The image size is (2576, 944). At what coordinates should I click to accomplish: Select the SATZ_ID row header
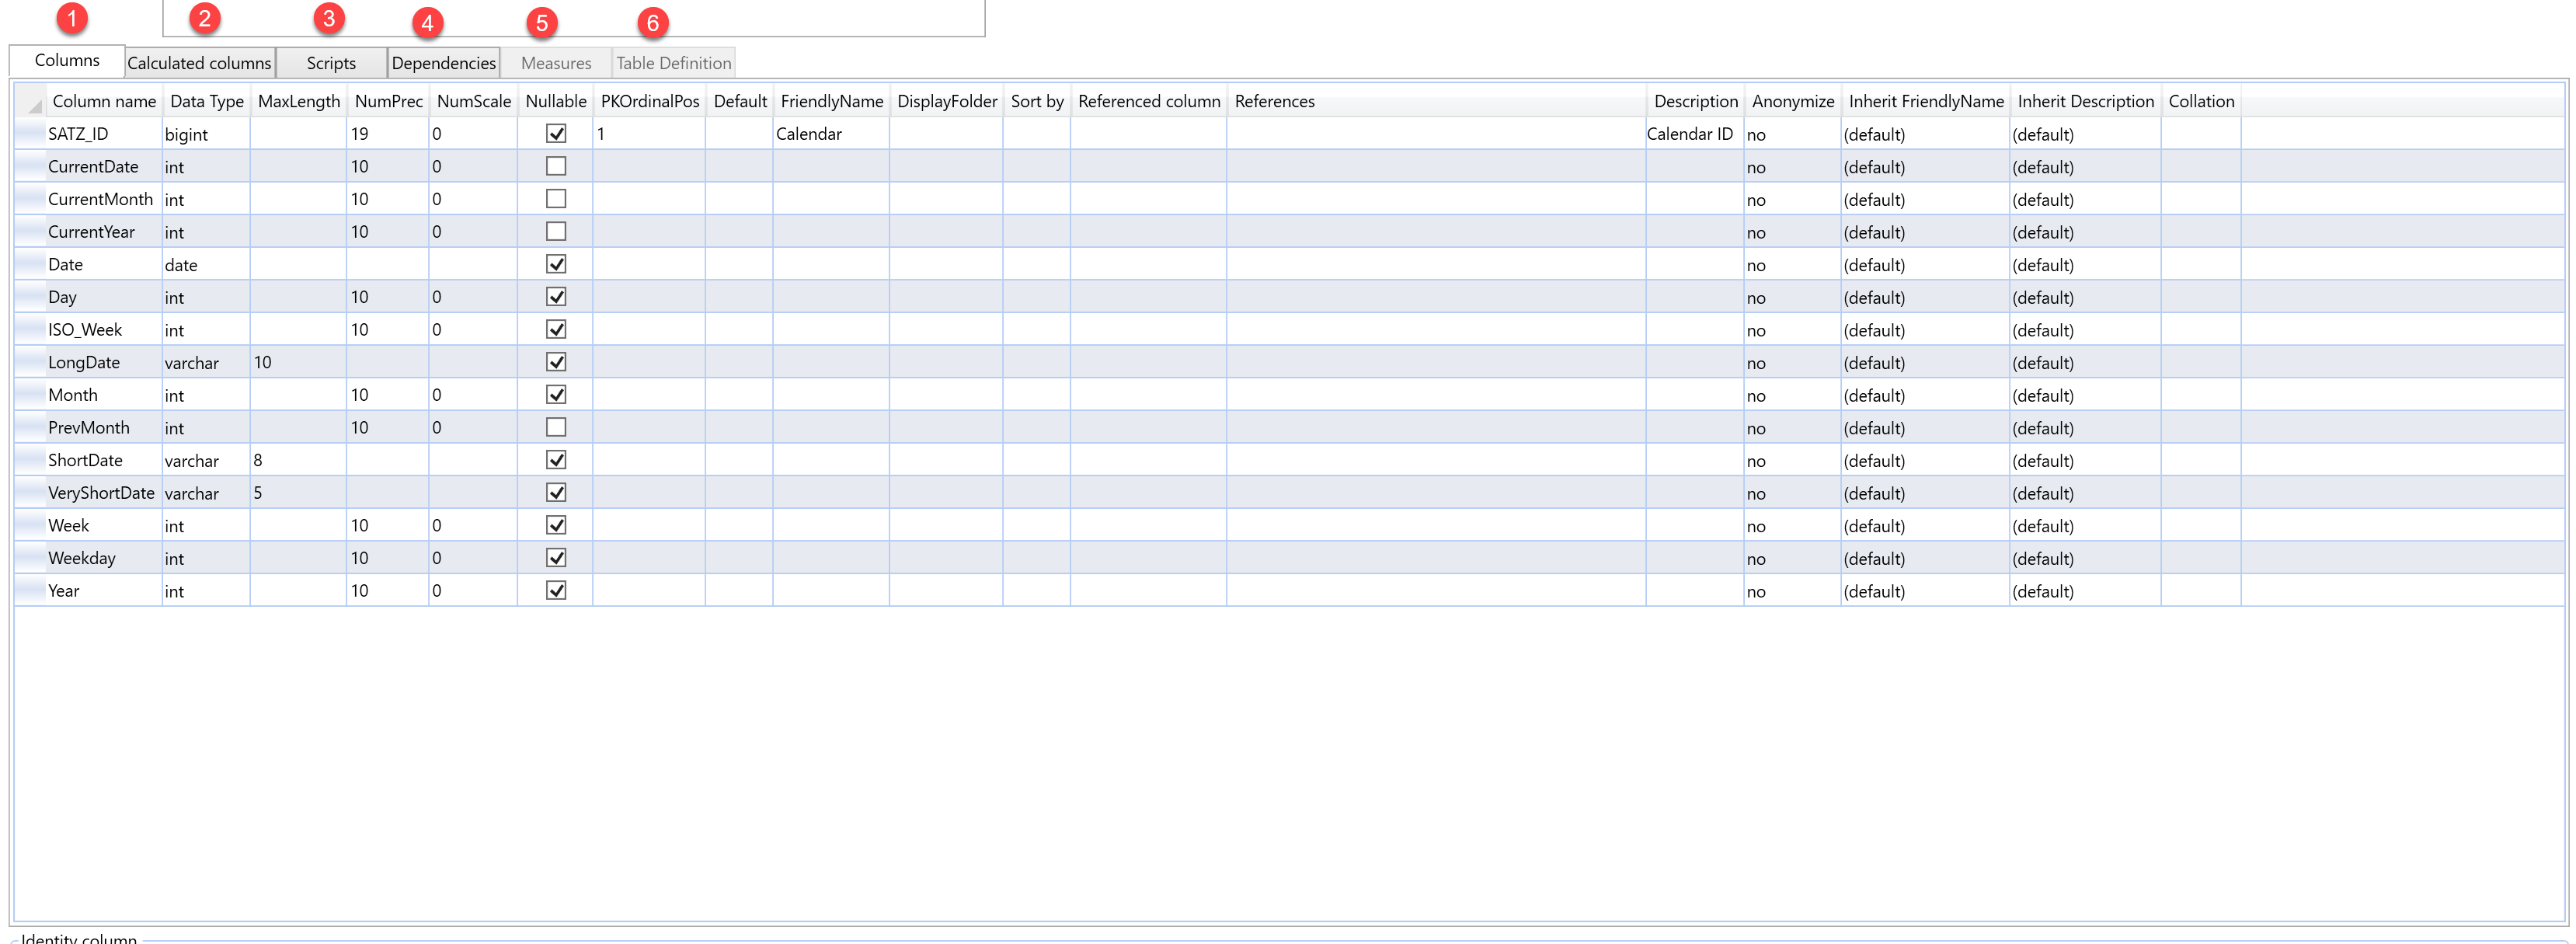point(30,134)
